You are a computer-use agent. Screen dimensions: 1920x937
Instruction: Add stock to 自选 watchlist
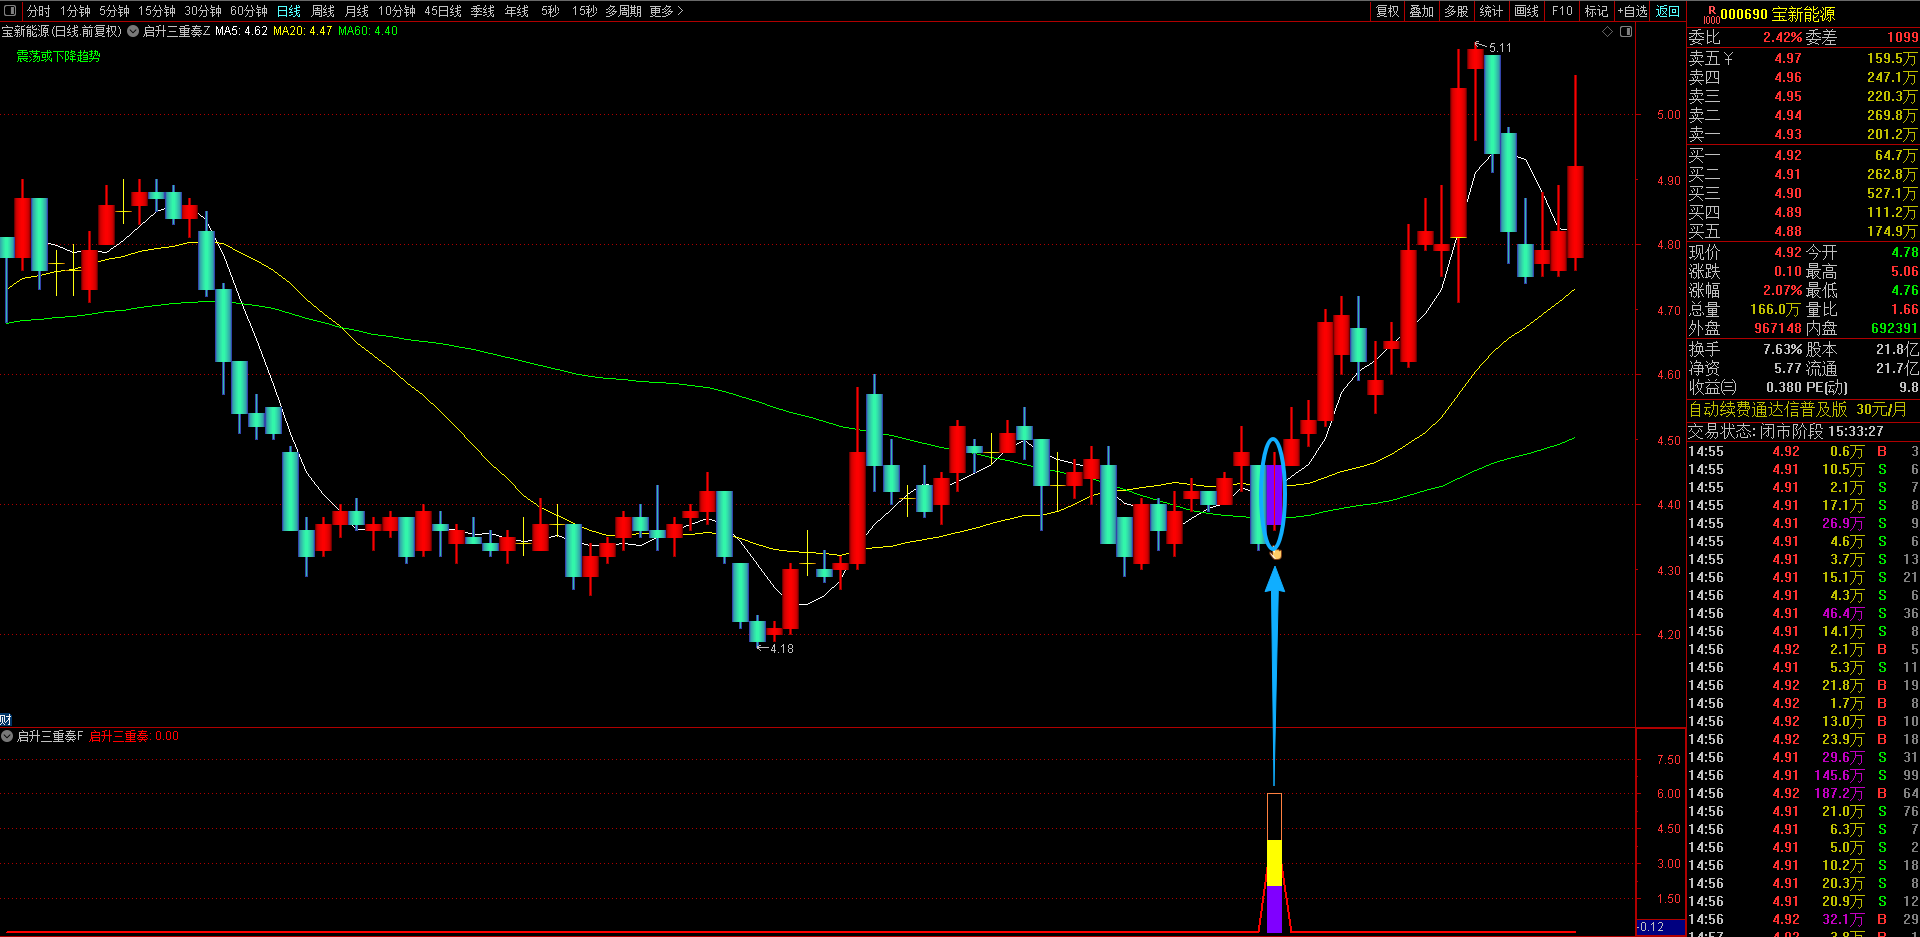pos(1632,11)
